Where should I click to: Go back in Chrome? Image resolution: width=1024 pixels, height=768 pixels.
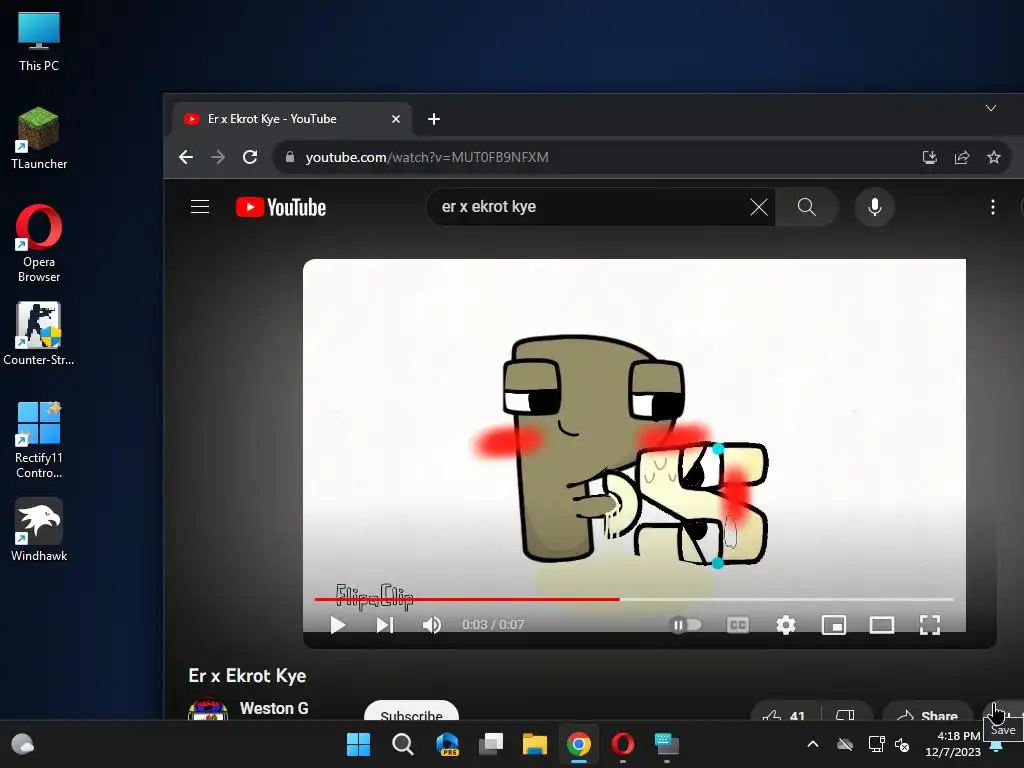tap(186, 157)
